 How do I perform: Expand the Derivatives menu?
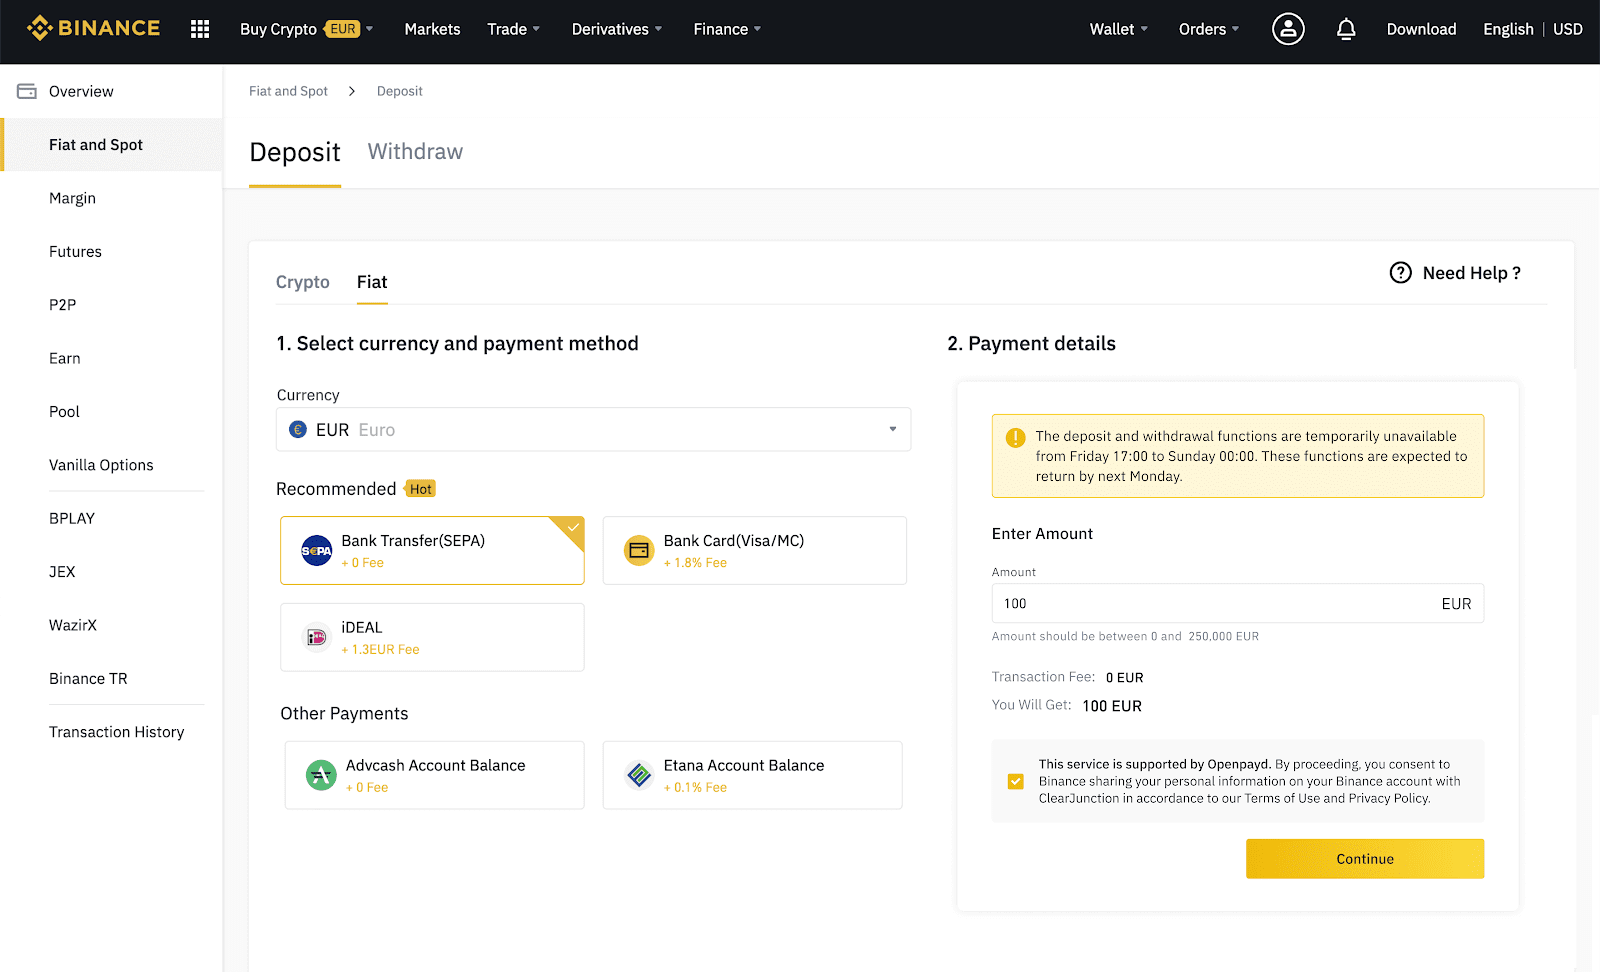pyautogui.click(x=617, y=29)
